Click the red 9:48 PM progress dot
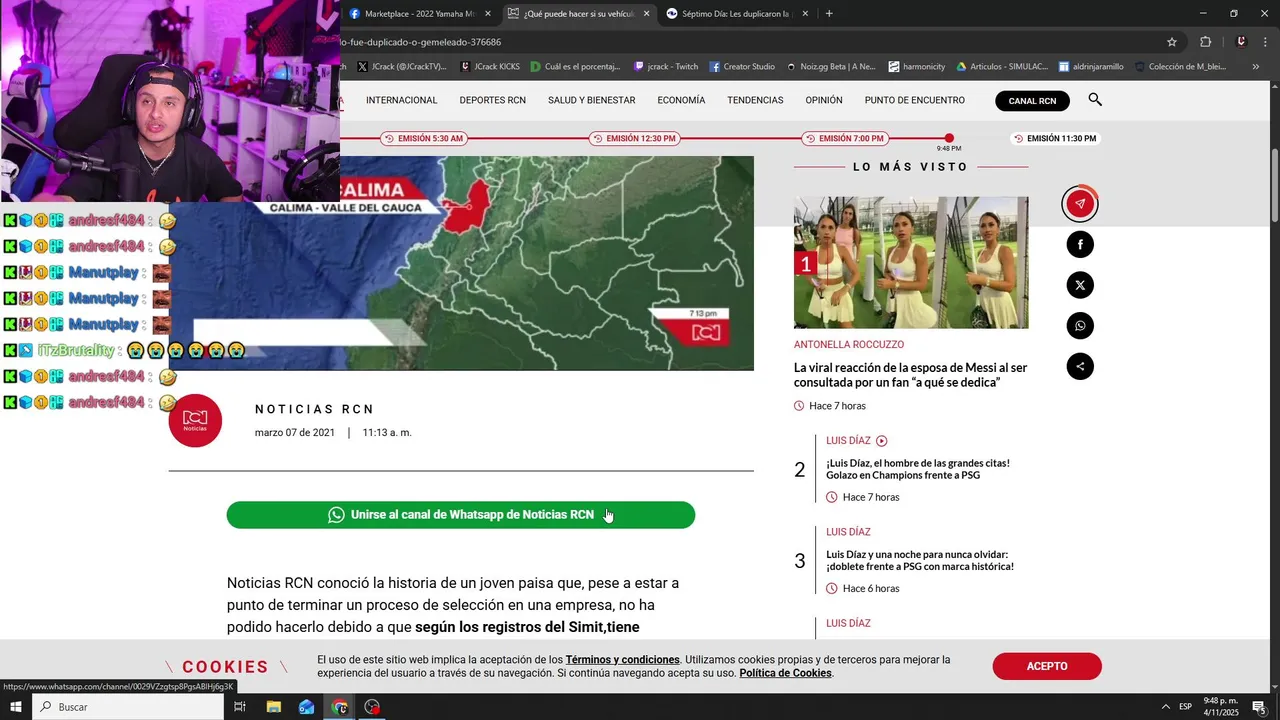Screen dimensions: 1280x720 (949, 138)
